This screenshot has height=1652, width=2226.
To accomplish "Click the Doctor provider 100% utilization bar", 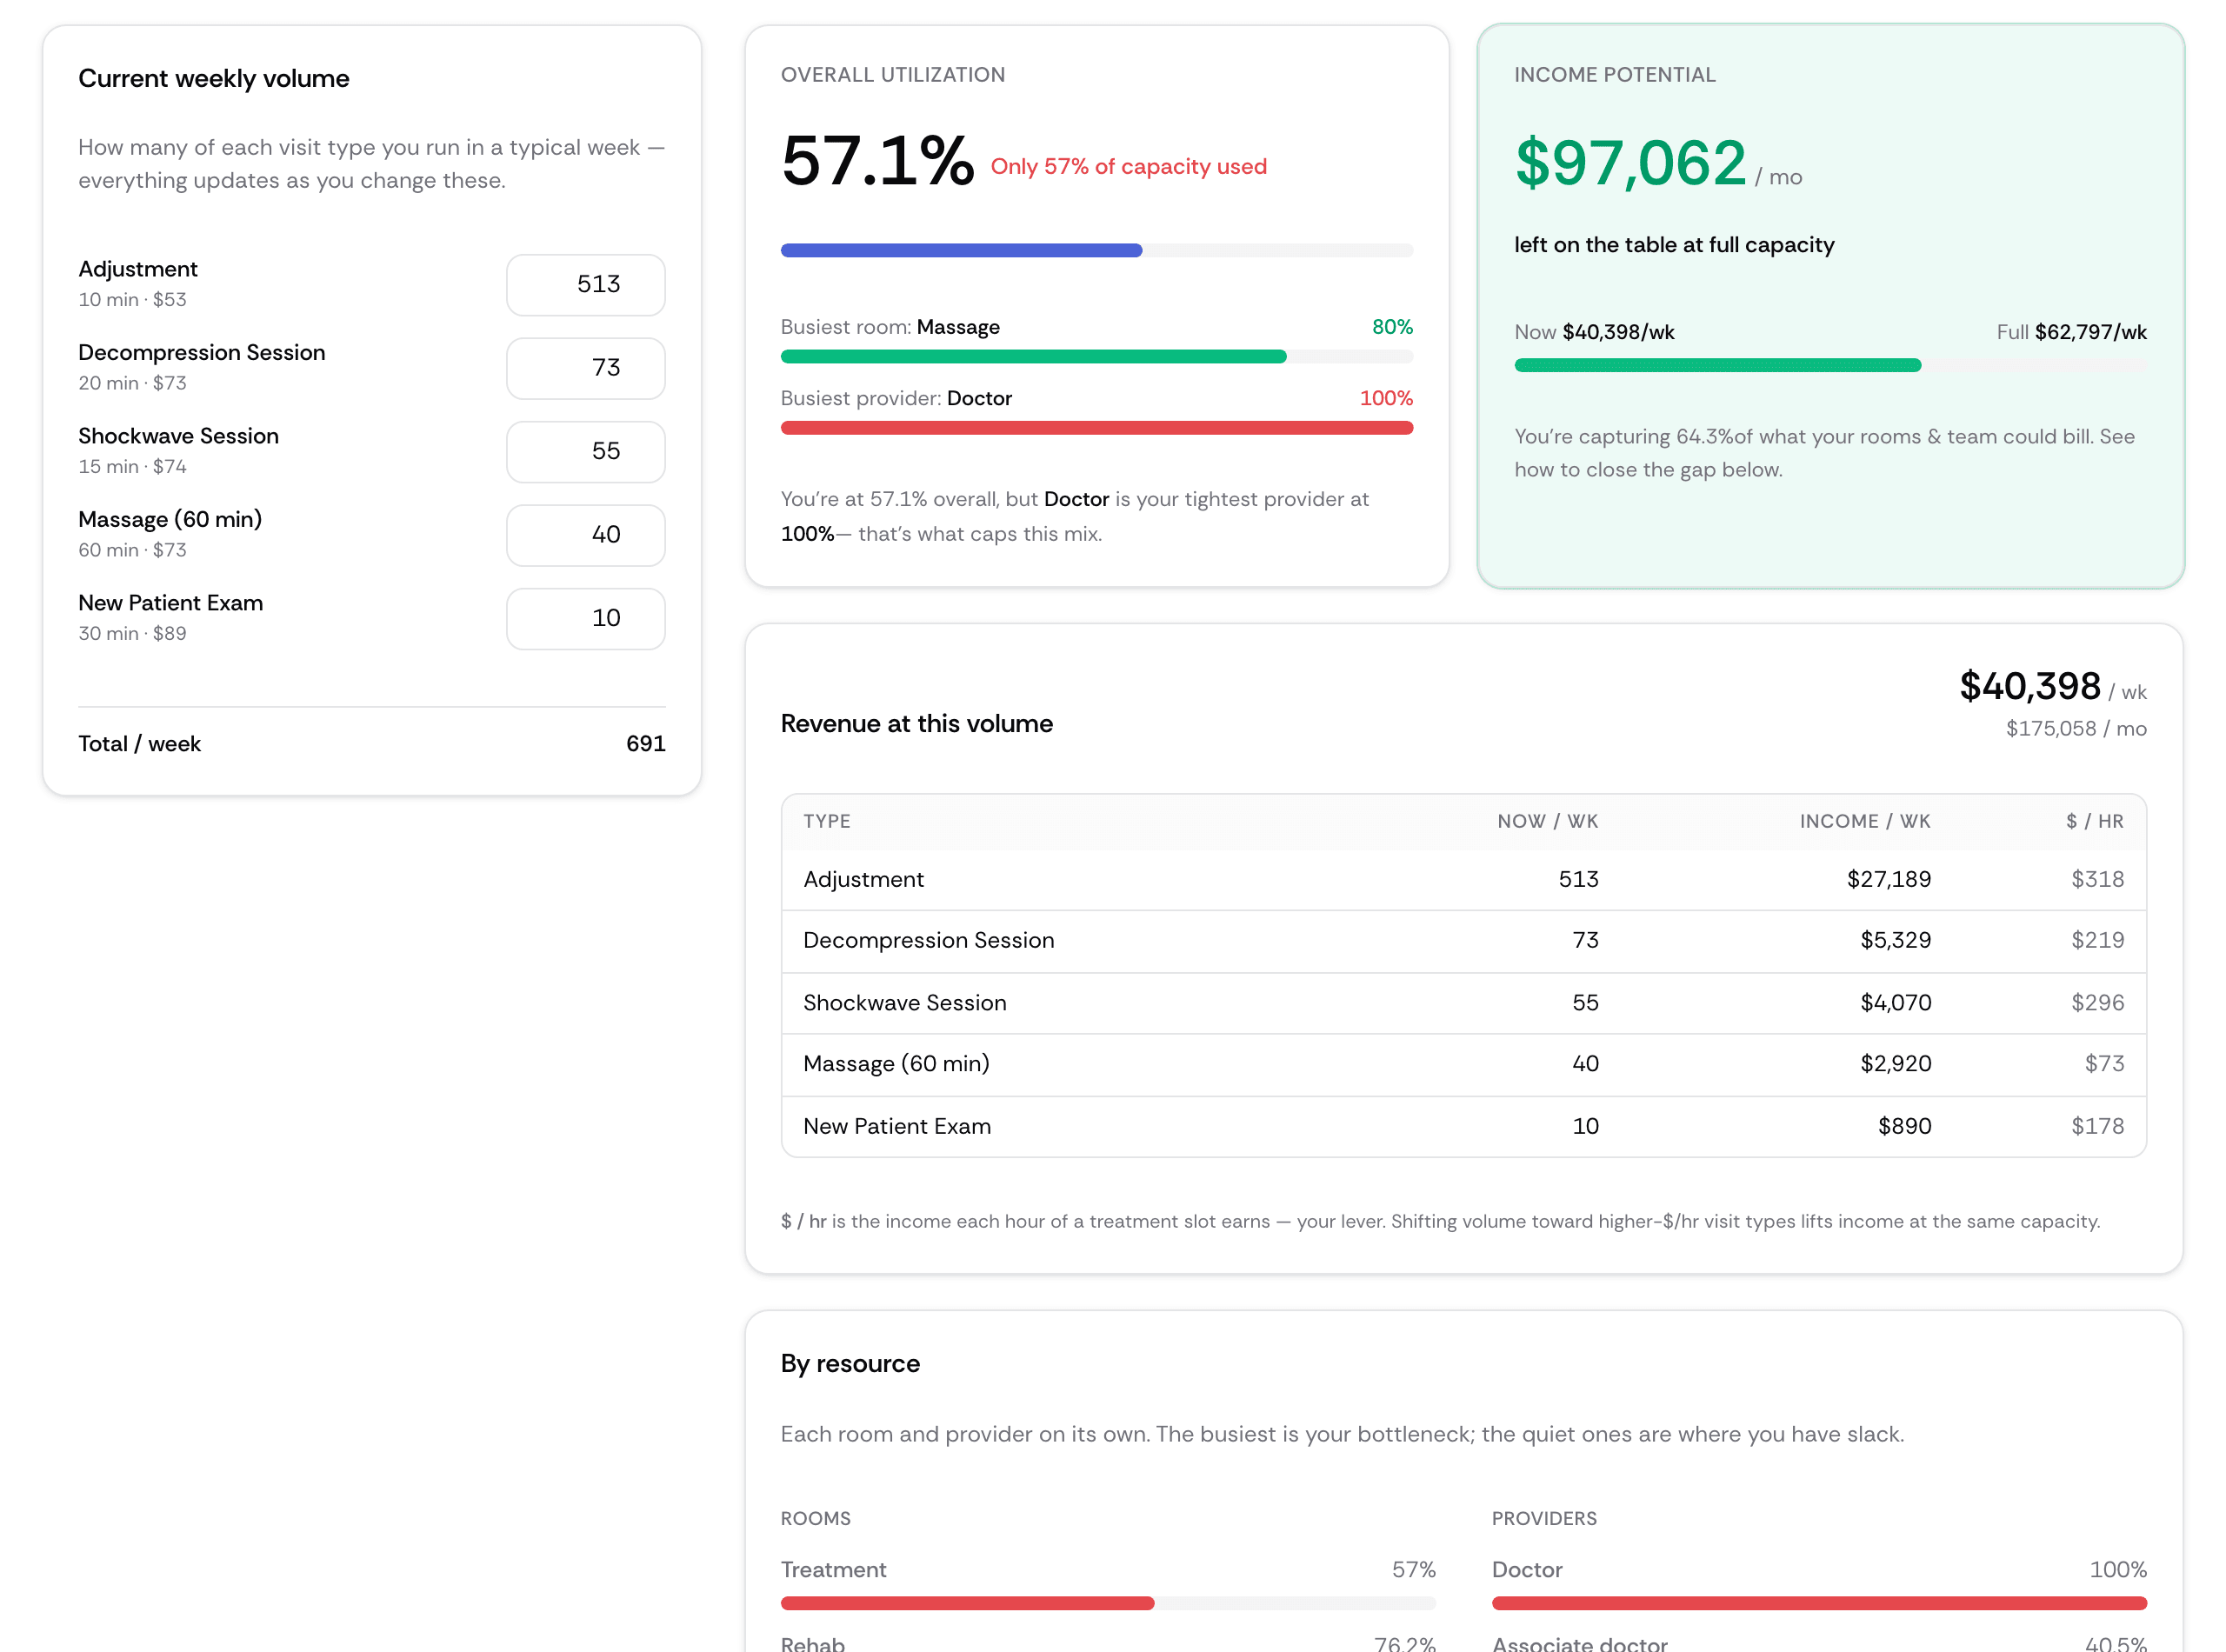I will click(1818, 1602).
